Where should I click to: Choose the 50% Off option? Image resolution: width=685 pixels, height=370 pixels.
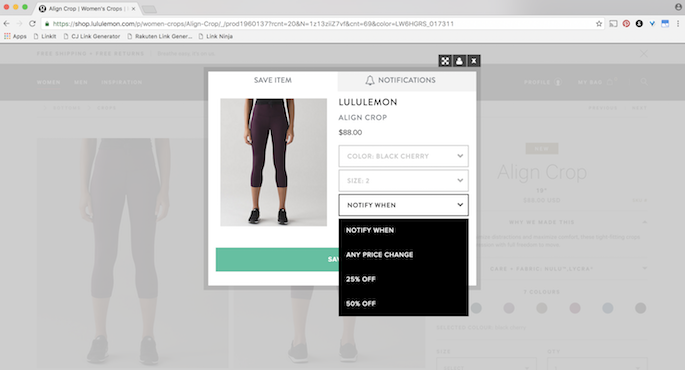point(403,303)
